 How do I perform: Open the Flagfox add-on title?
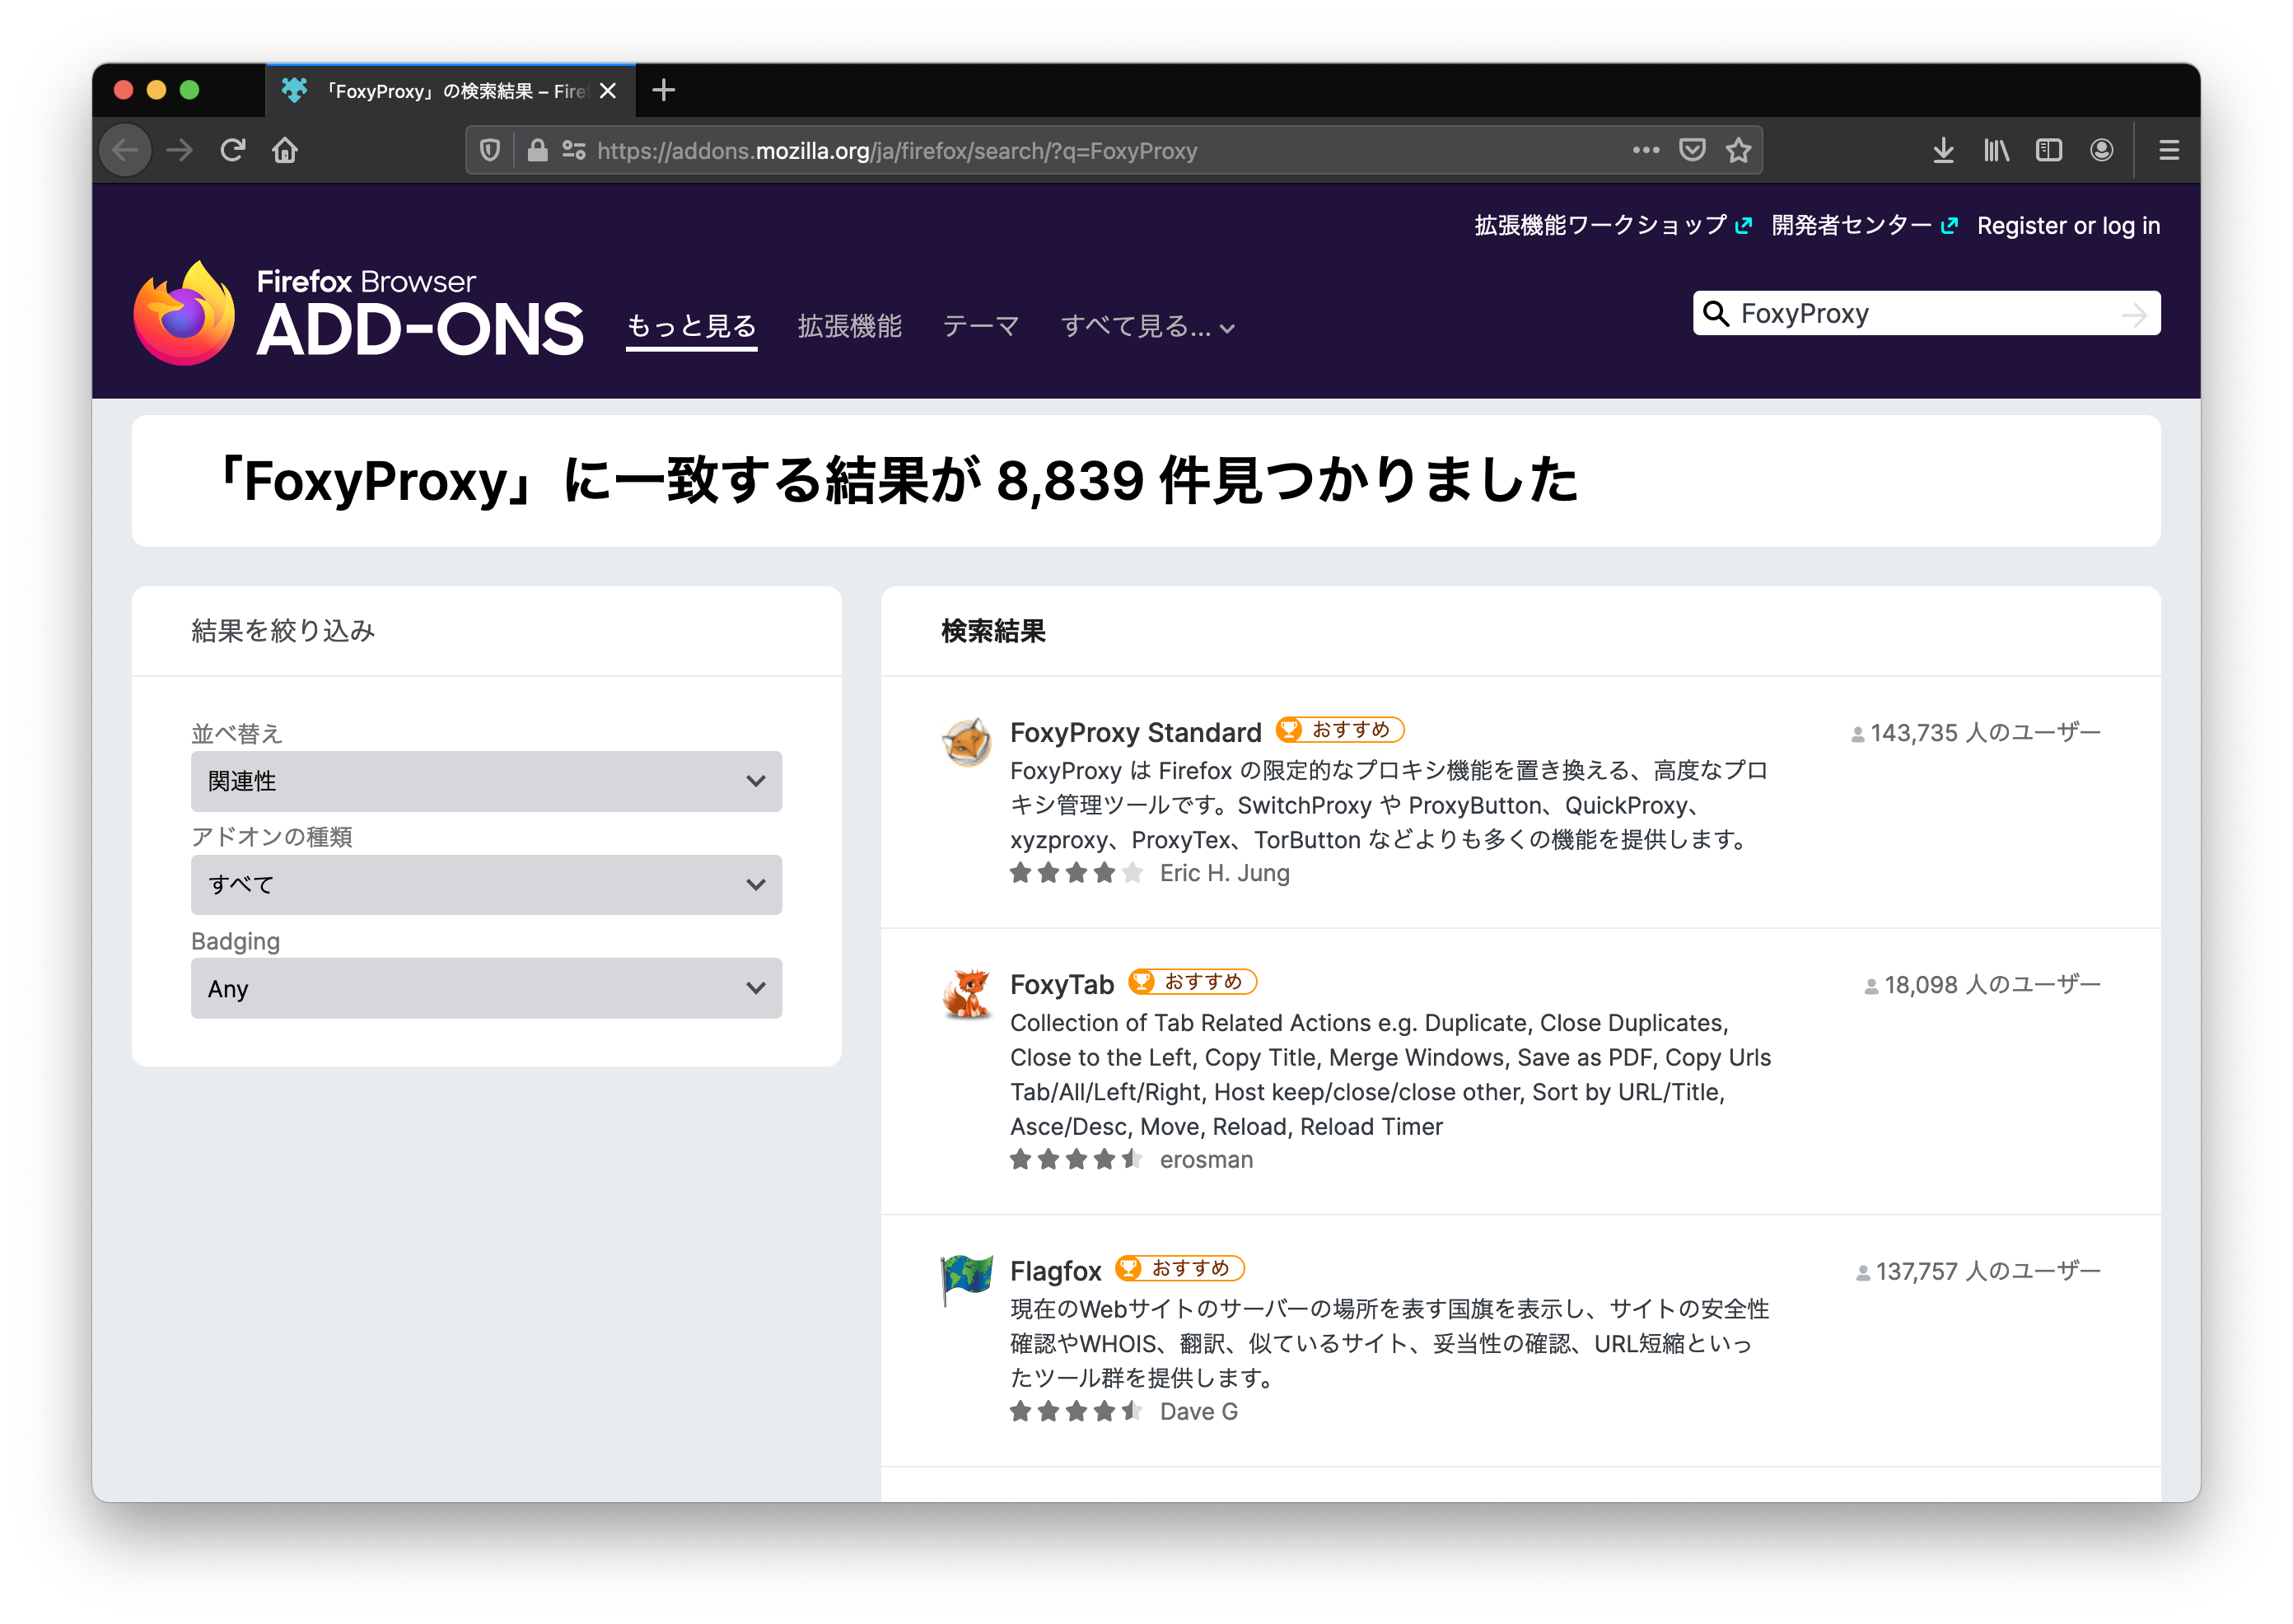[1055, 1271]
